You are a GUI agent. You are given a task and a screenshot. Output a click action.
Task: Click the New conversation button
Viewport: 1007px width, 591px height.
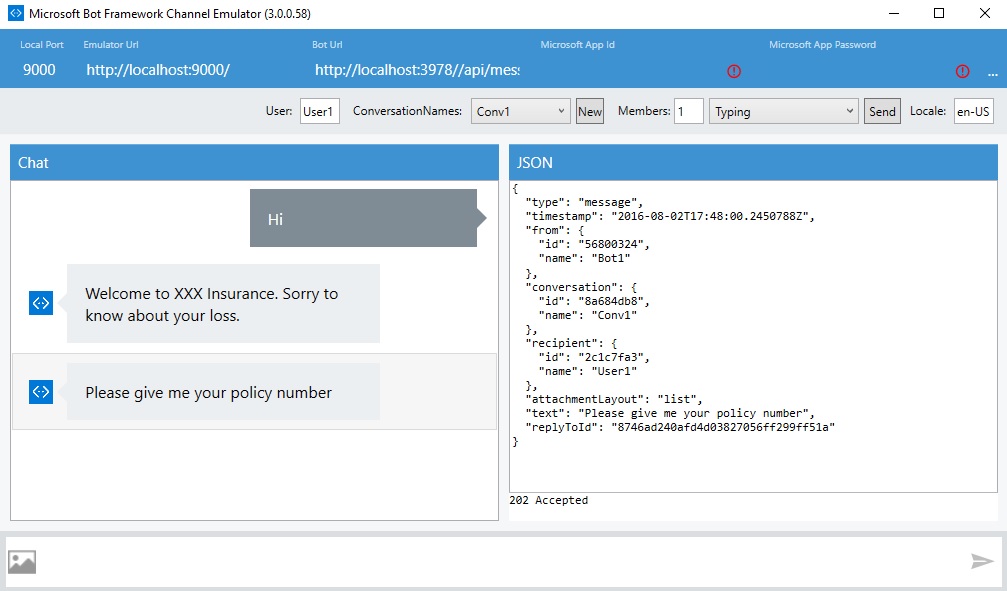(x=590, y=111)
